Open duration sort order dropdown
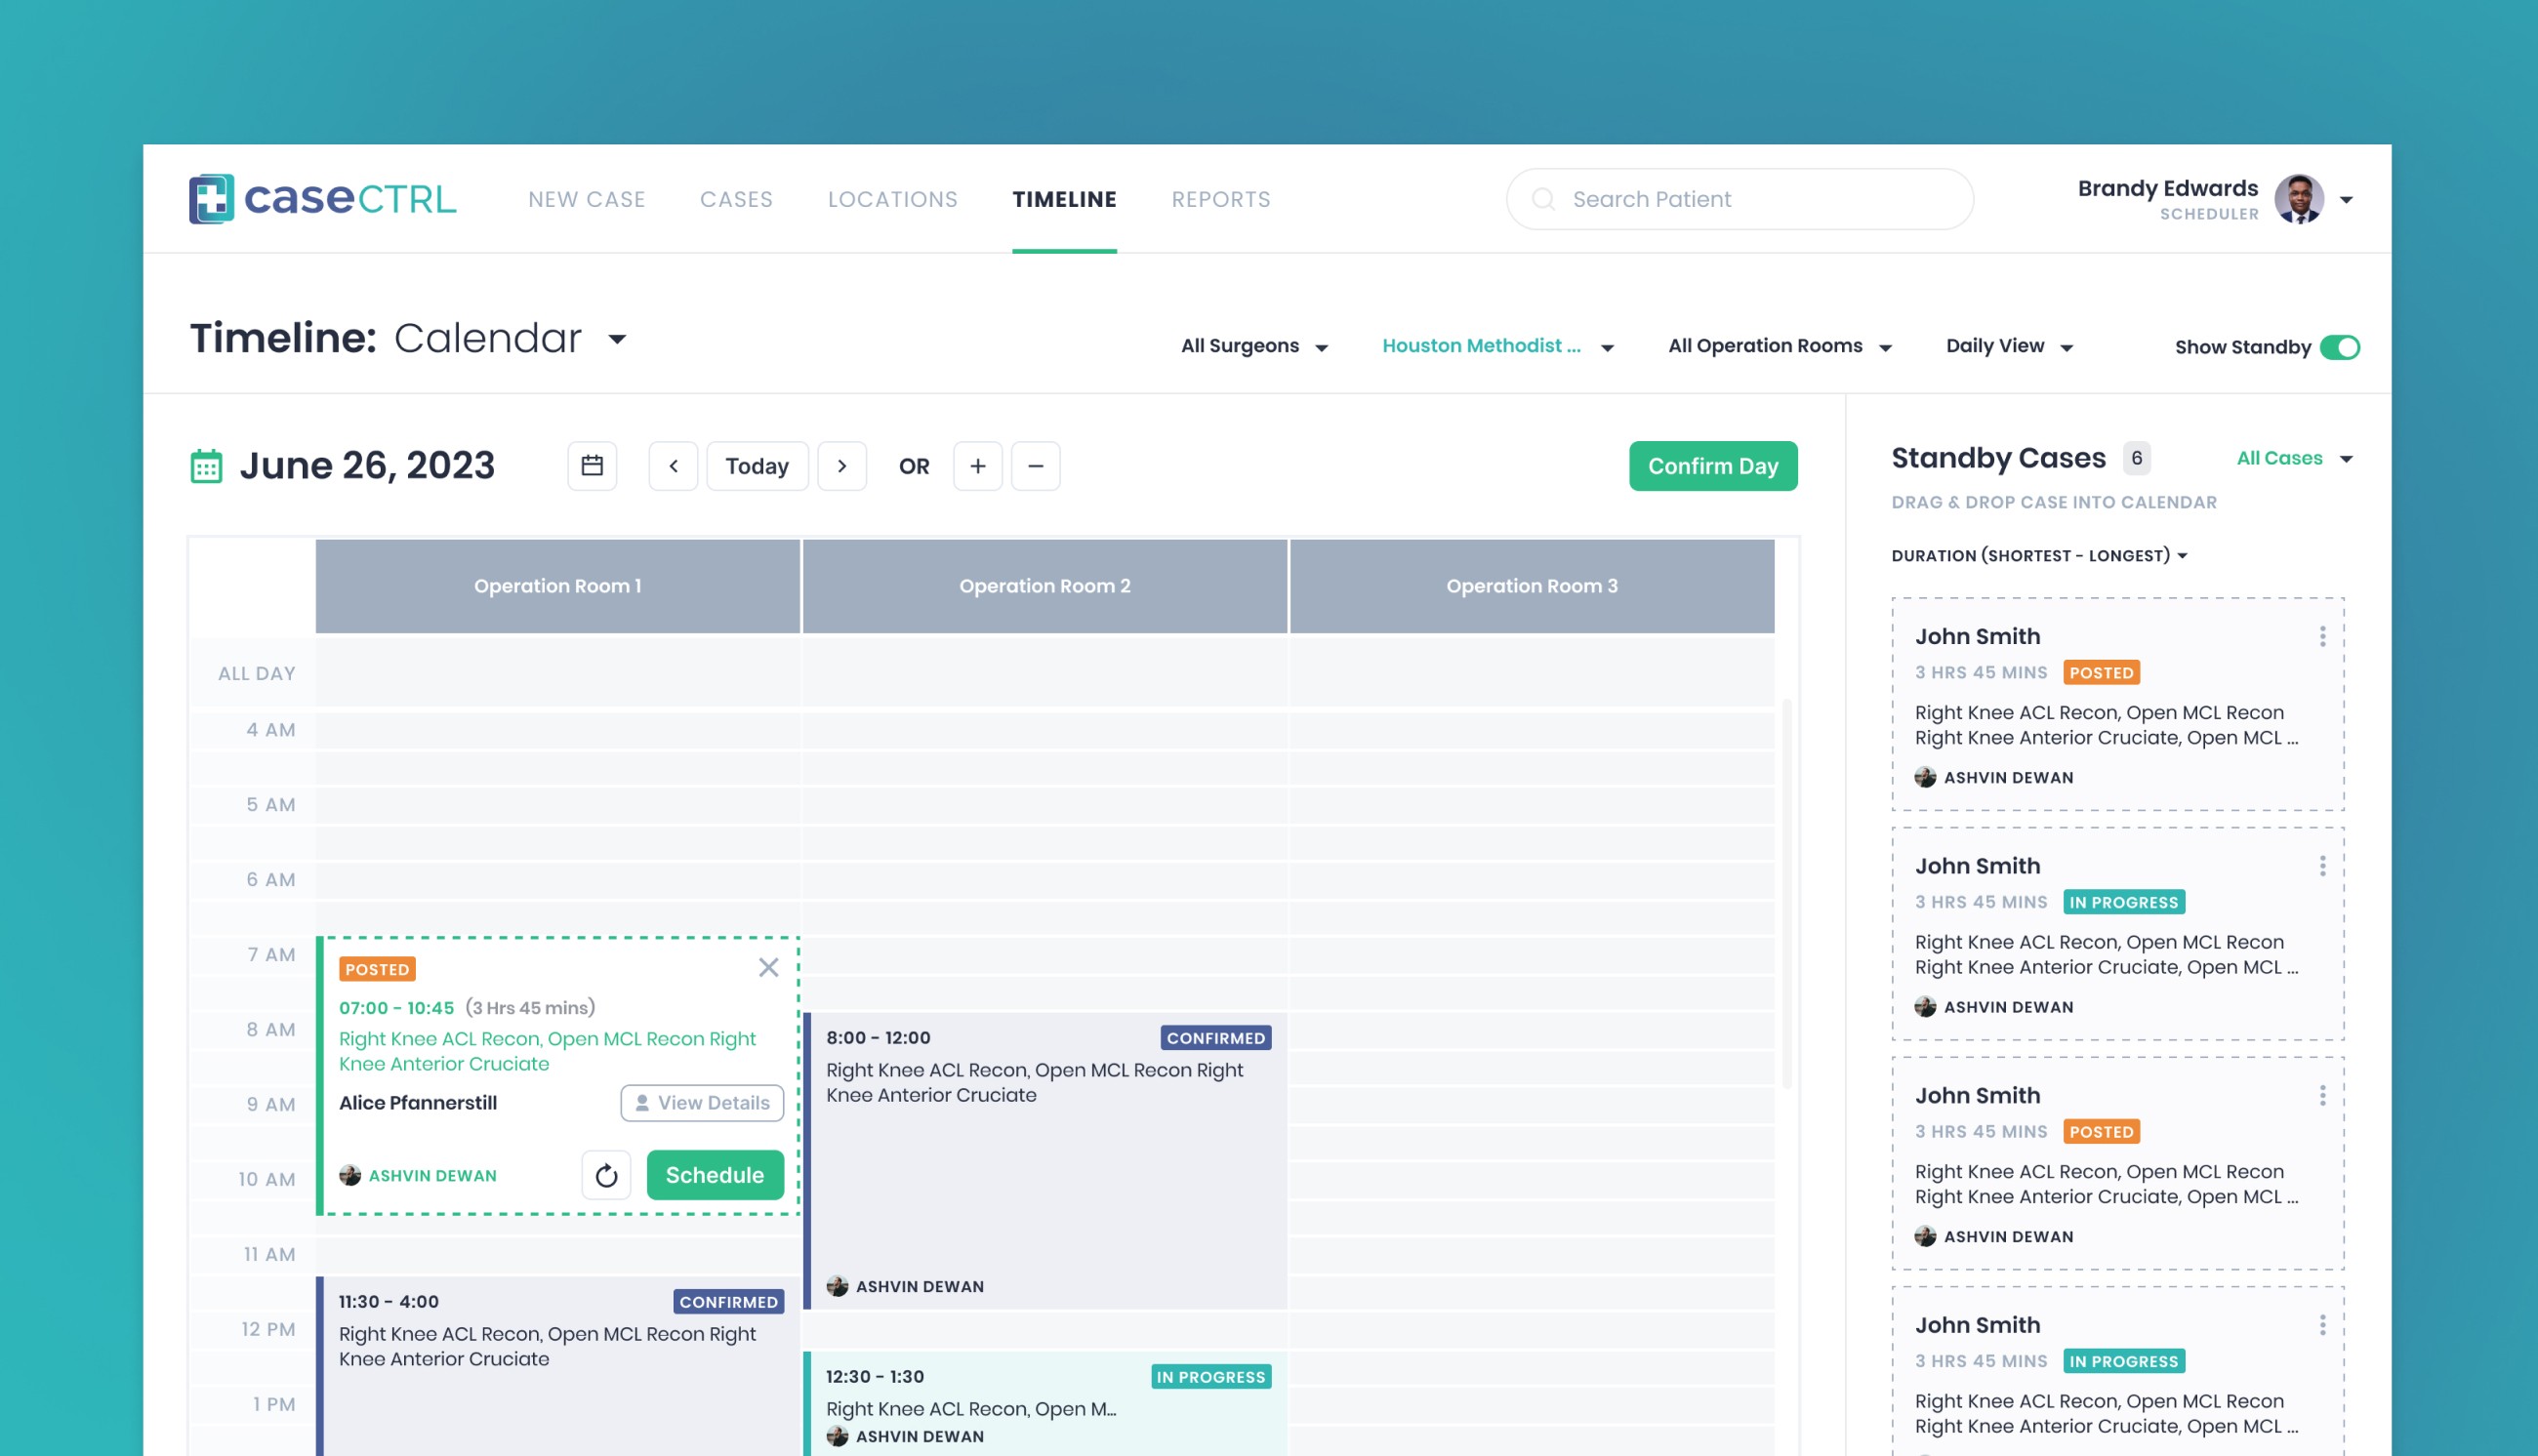 coord(2039,555)
